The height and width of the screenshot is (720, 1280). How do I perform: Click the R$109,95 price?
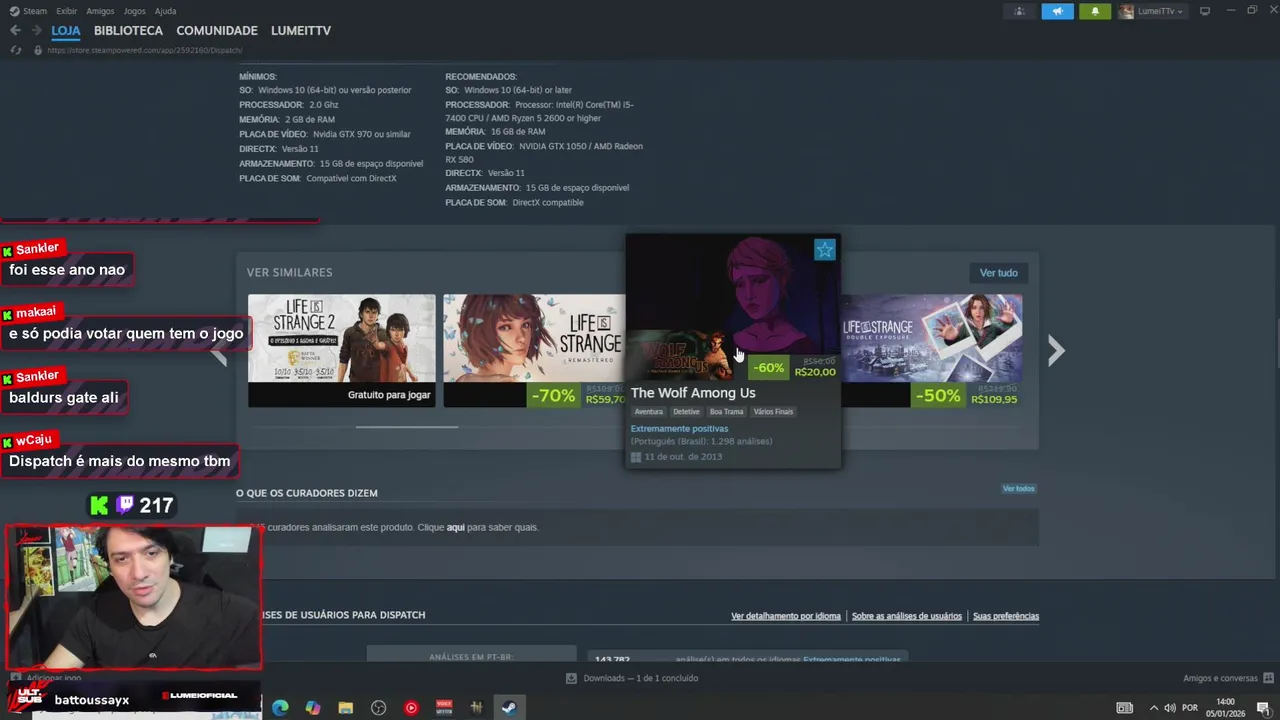point(992,400)
